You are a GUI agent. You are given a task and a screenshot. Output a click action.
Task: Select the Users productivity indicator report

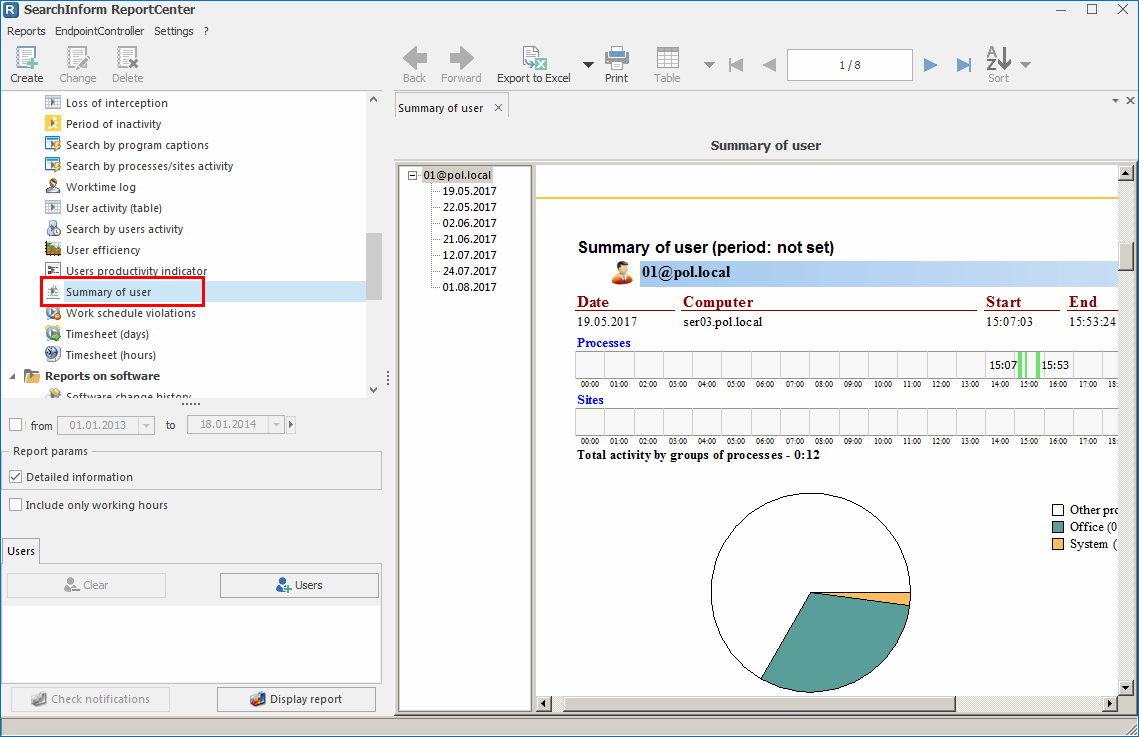click(x=137, y=271)
